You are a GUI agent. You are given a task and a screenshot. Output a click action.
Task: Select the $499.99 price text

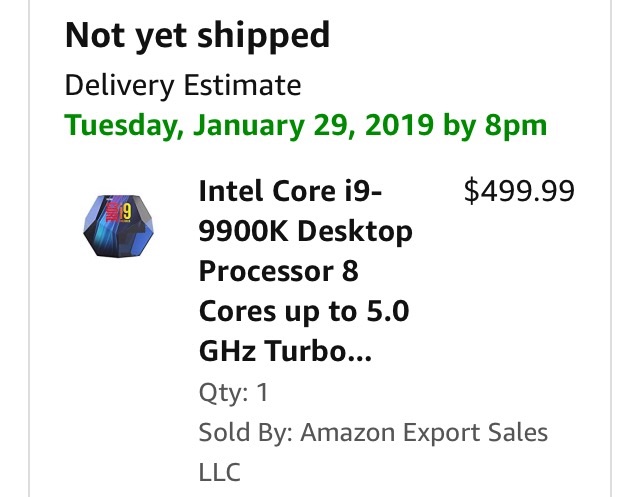(x=519, y=191)
